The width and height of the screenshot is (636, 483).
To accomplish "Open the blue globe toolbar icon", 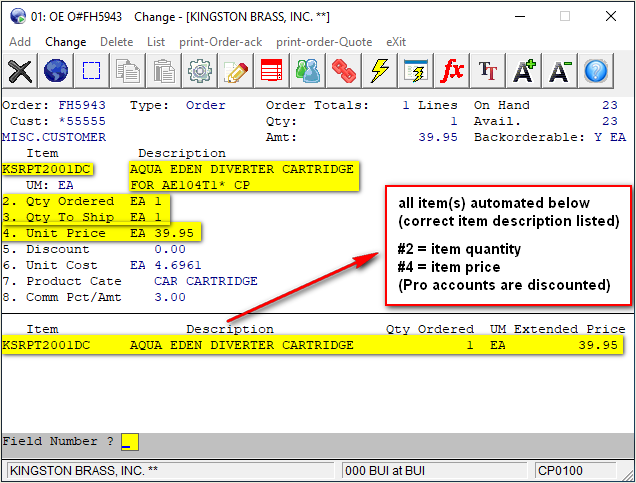I will pos(56,71).
